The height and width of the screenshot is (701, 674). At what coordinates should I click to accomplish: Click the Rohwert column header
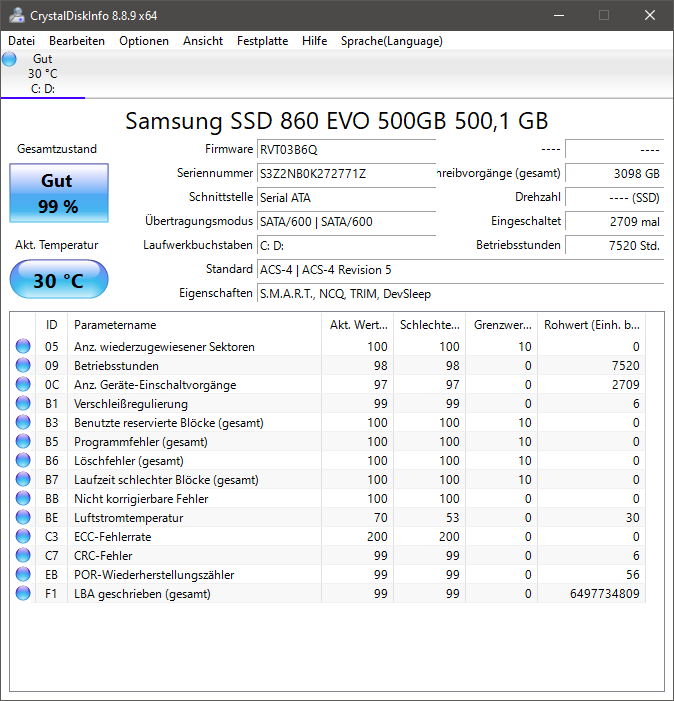592,325
